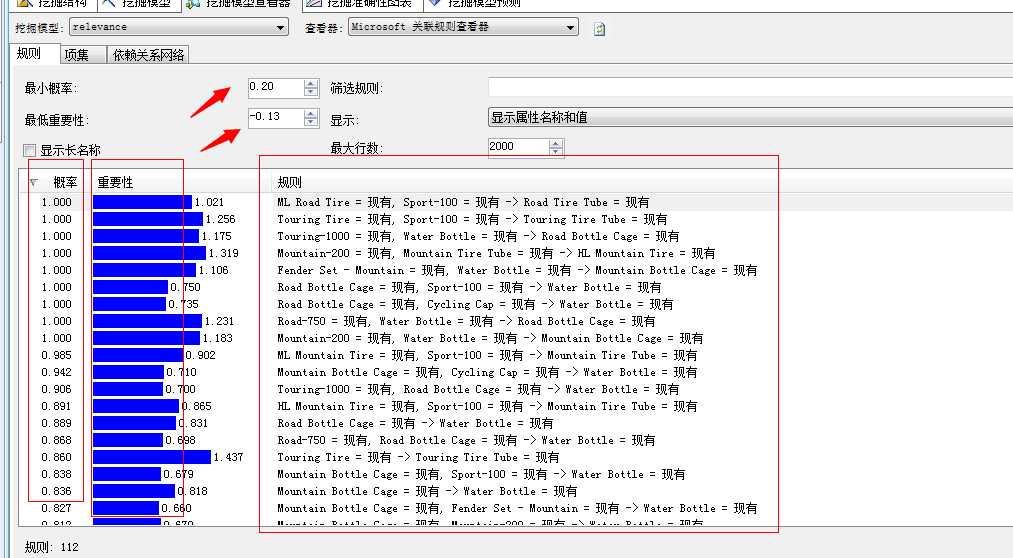Image resolution: width=1013 pixels, height=558 pixels.
Task: Refresh the viewer content icon
Action: pos(599,29)
